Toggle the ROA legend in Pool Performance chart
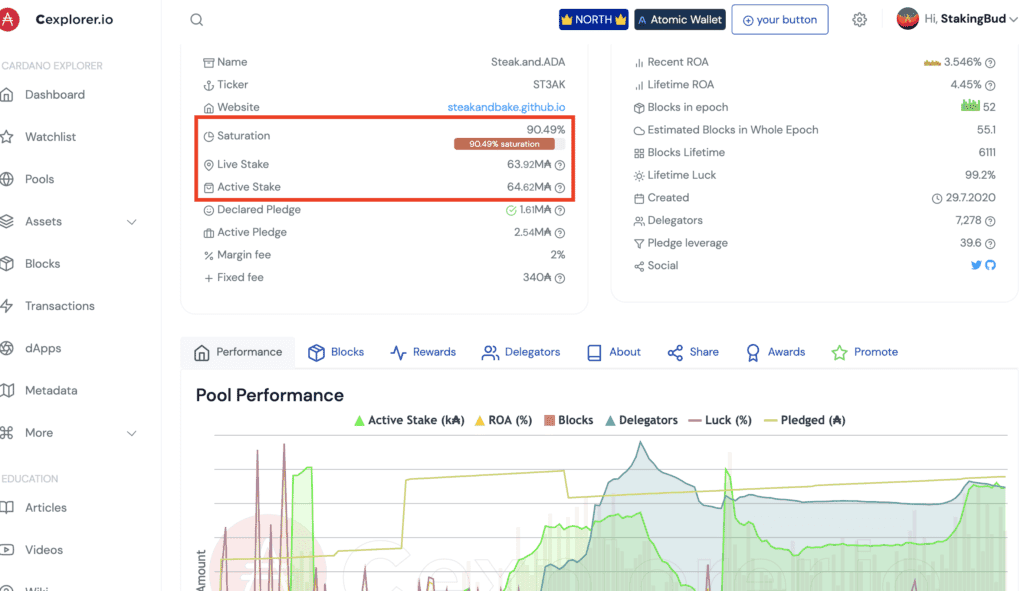This screenshot has width=1024, height=591. [x=503, y=420]
